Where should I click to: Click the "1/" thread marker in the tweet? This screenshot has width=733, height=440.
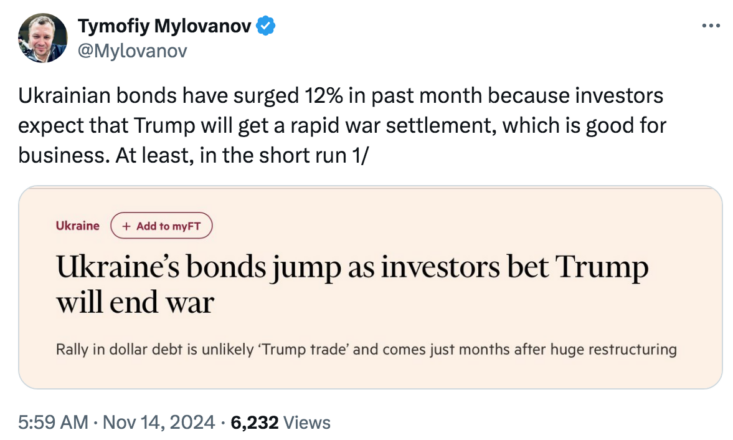359,156
